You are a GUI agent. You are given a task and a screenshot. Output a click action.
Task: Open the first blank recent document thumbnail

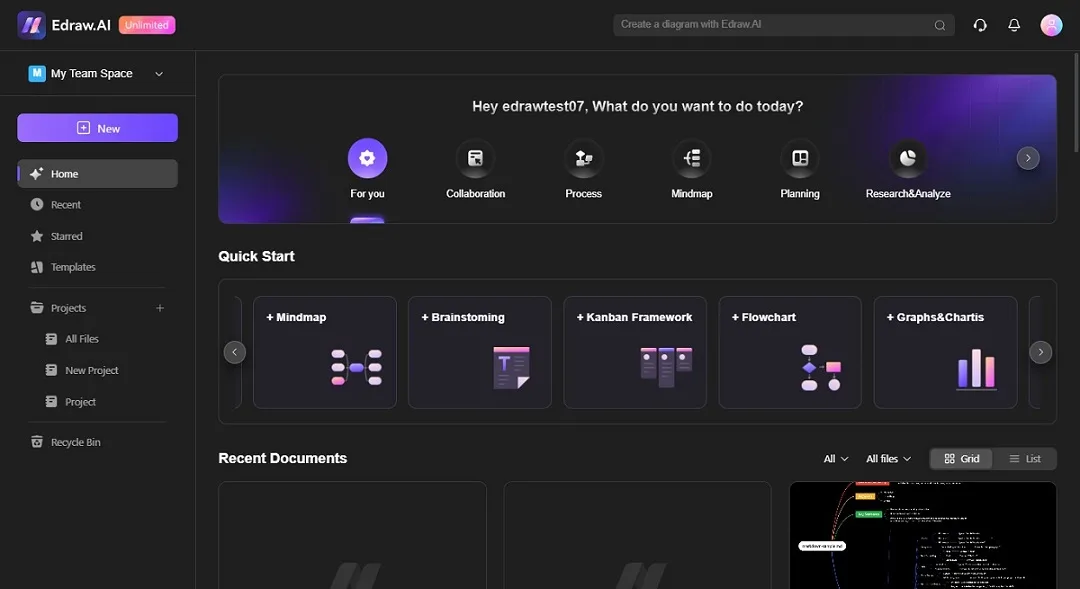pos(352,535)
